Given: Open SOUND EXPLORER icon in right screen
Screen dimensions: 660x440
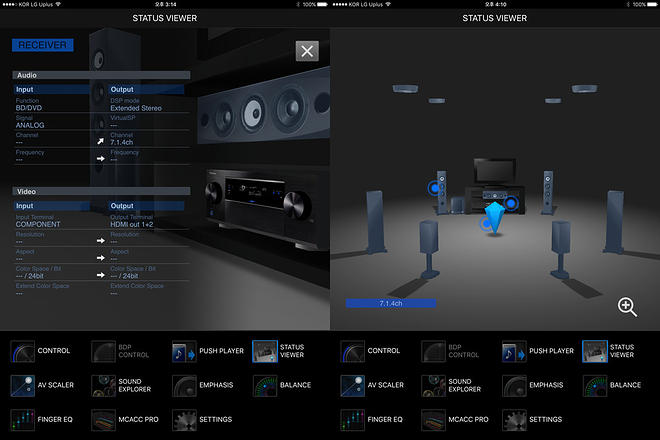Looking at the screenshot, I should click(x=434, y=386).
